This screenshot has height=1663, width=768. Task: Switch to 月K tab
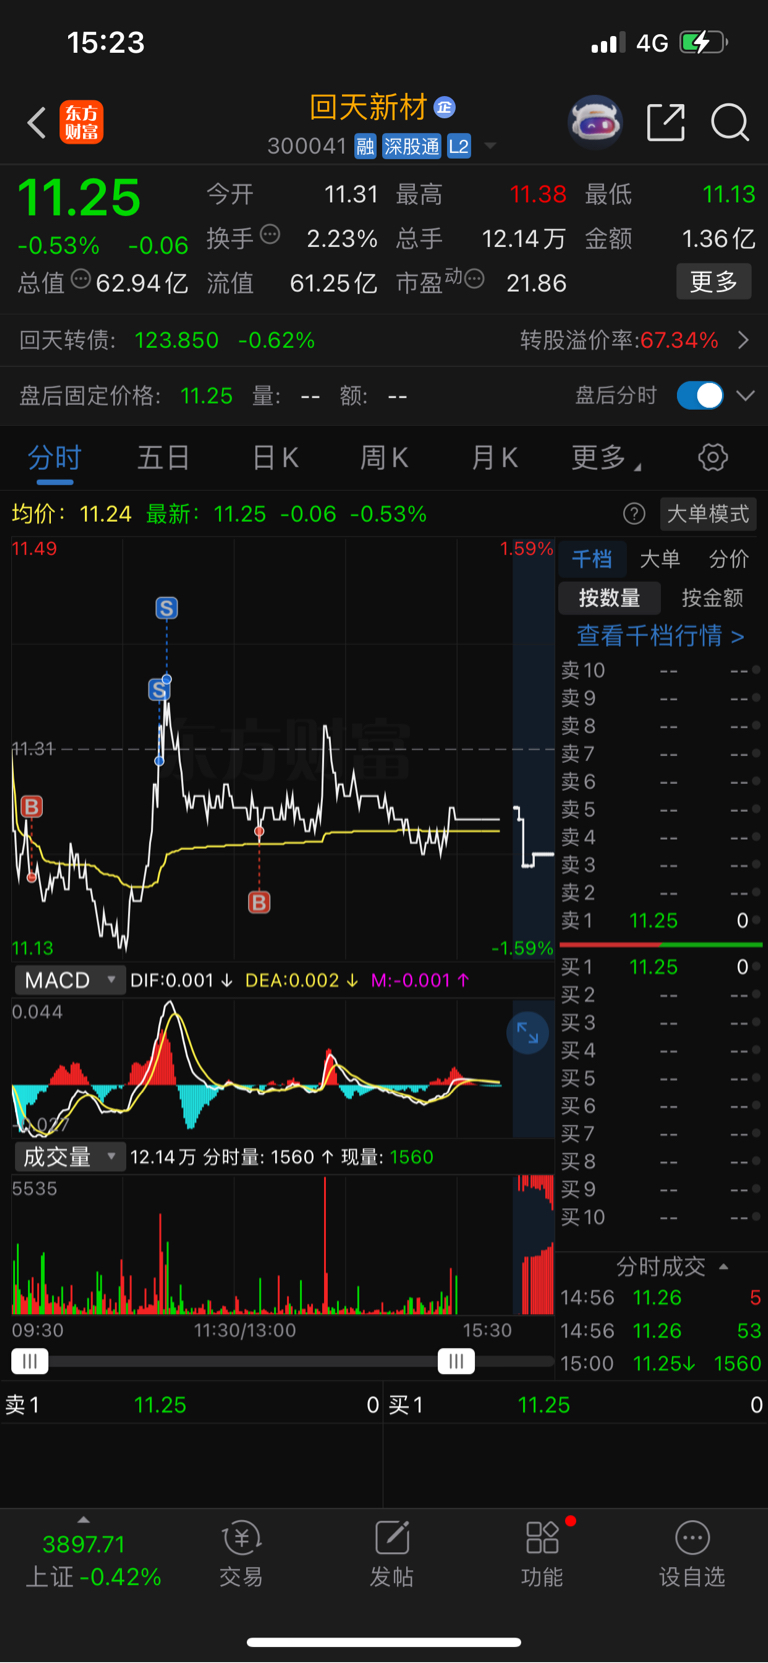494,458
